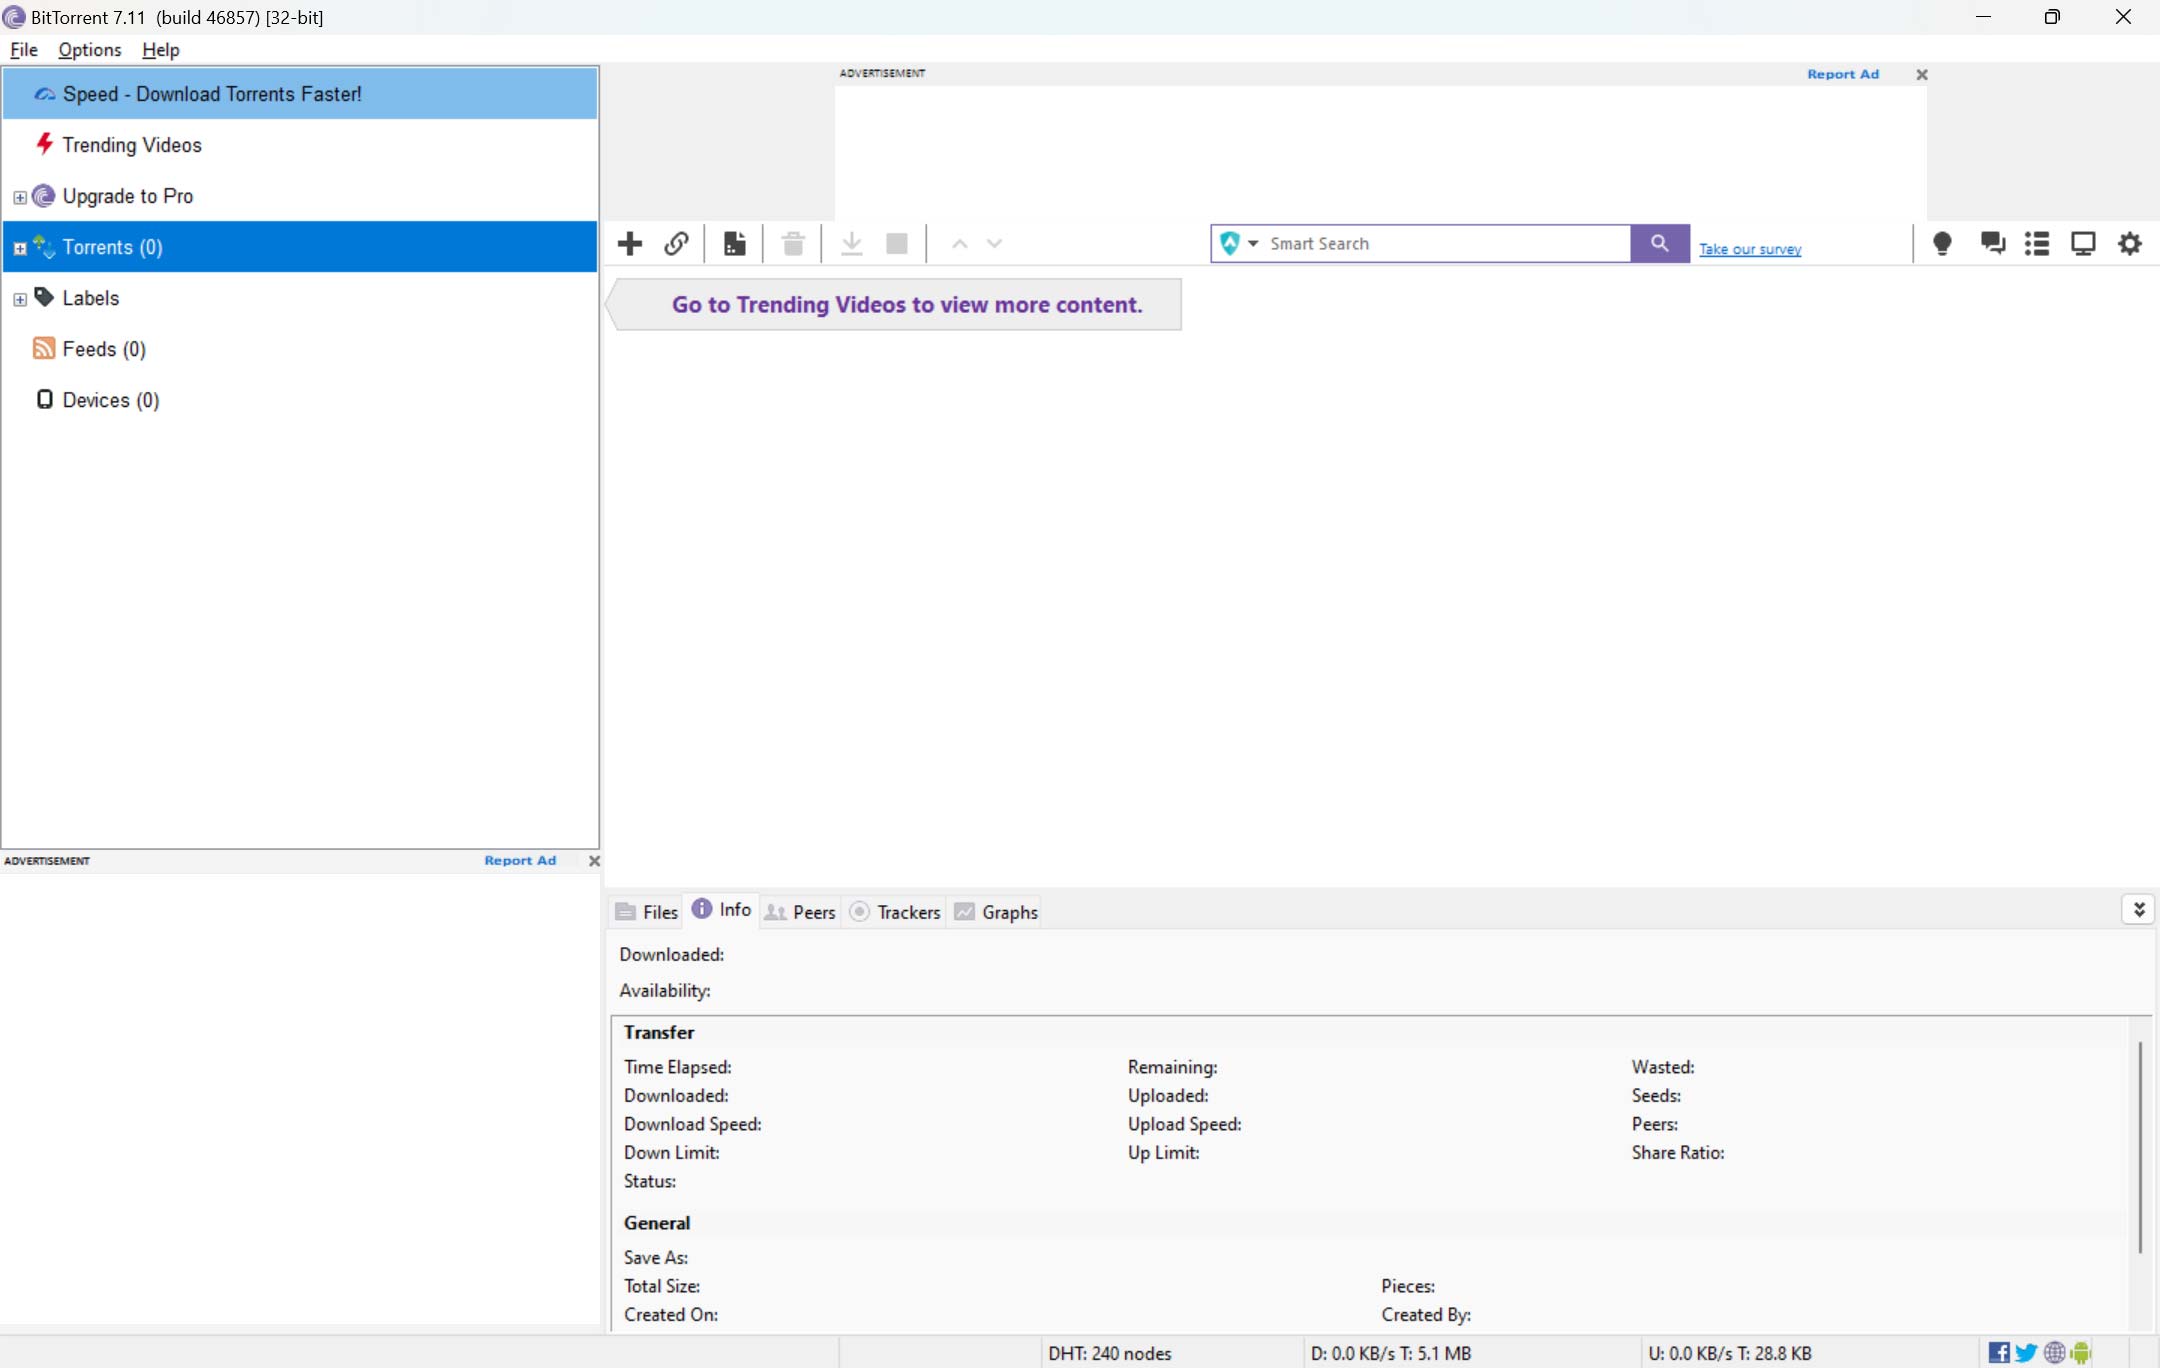Viewport: 2160px width, 1368px height.
Task: Click Move Down Queue arrow
Action: 994,244
